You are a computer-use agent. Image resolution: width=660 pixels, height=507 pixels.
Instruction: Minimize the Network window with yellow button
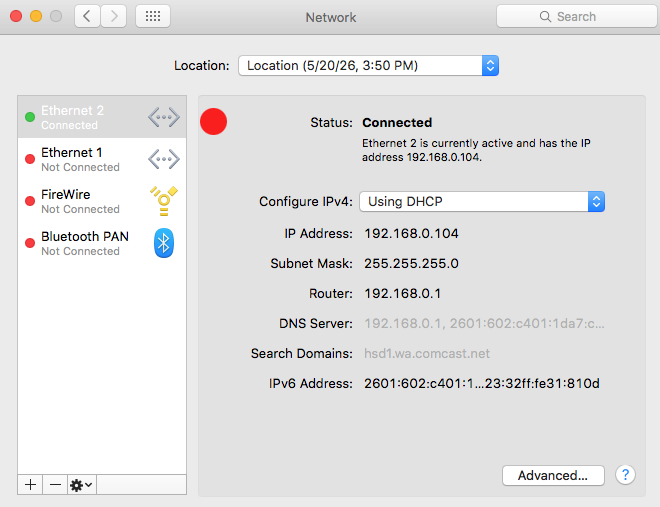[x=36, y=16]
